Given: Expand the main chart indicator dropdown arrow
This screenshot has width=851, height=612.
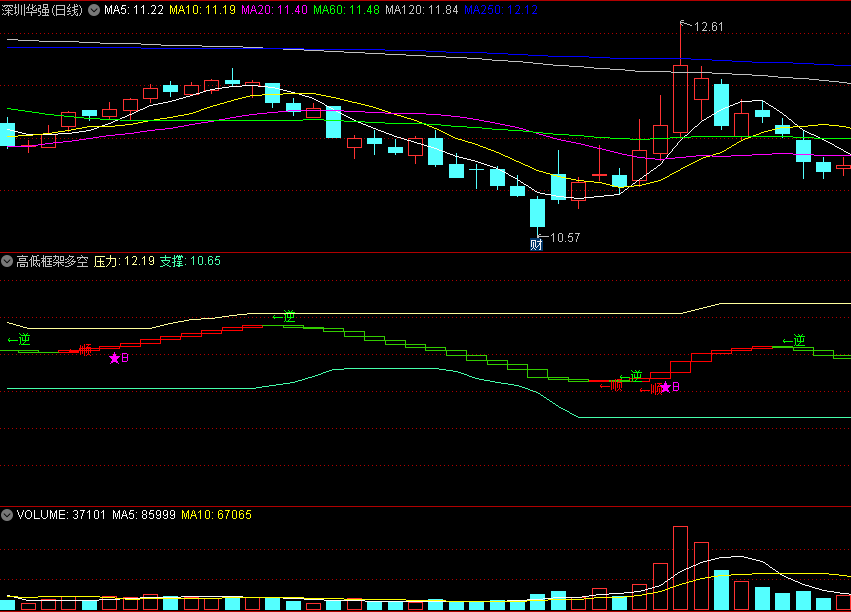Looking at the screenshot, I should (x=94, y=10).
